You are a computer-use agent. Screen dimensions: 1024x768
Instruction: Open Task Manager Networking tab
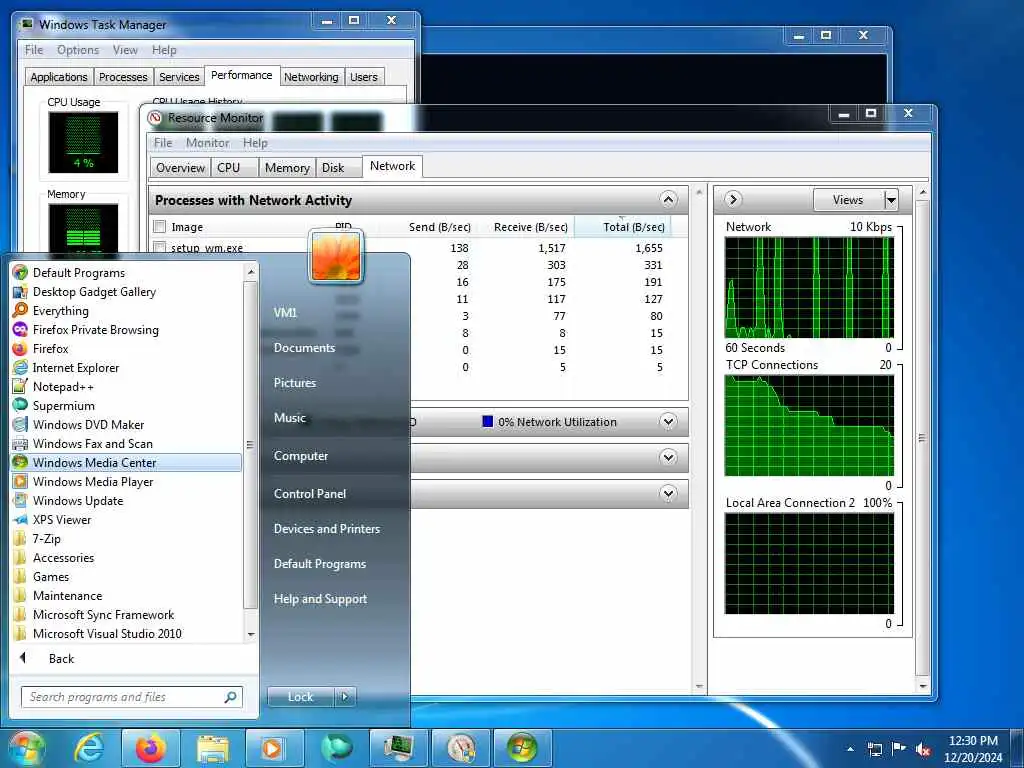[x=311, y=77]
